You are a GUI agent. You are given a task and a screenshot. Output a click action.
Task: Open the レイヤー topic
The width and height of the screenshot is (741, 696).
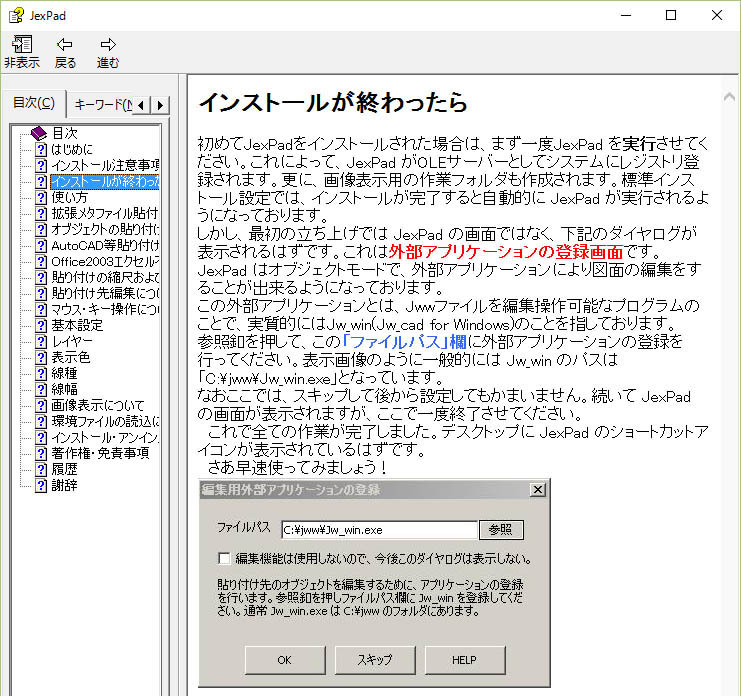[x=72, y=342]
